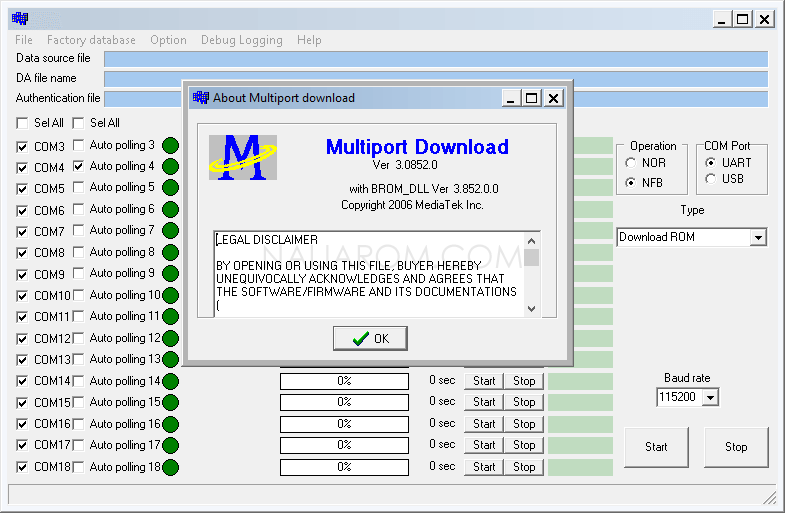785x513 pixels.
Task: Click the COM18 0% progress bar
Action: pos(344,467)
